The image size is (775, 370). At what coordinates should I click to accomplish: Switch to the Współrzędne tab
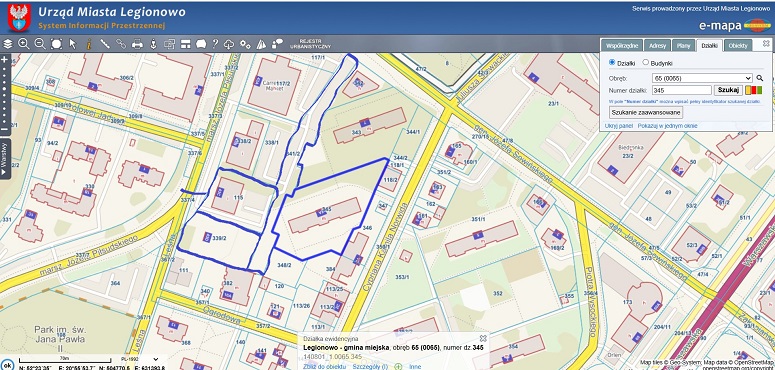click(x=622, y=45)
